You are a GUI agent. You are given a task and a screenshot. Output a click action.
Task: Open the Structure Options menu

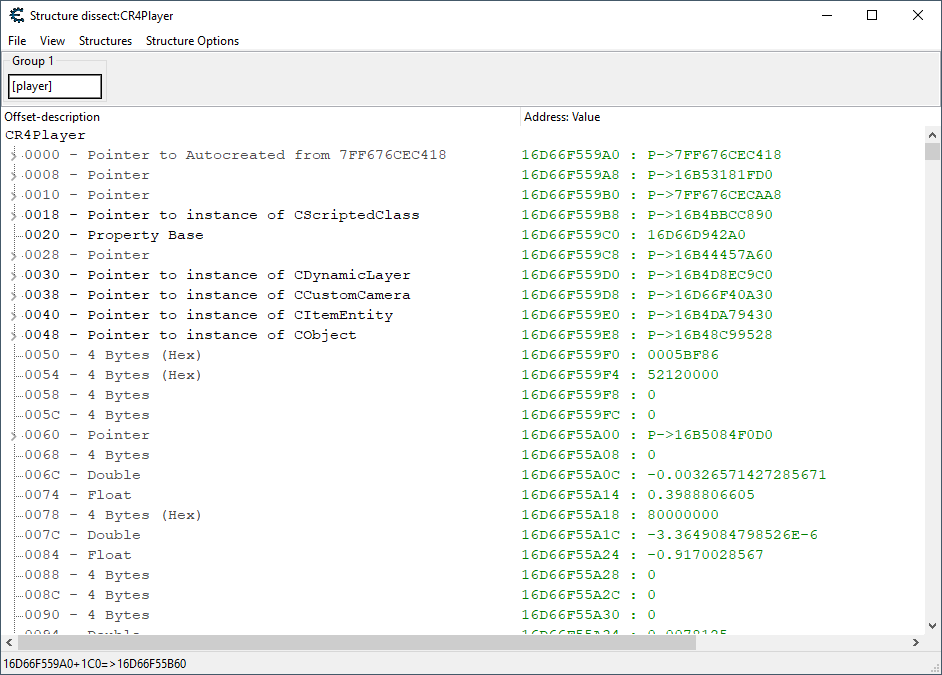[x=192, y=41]
